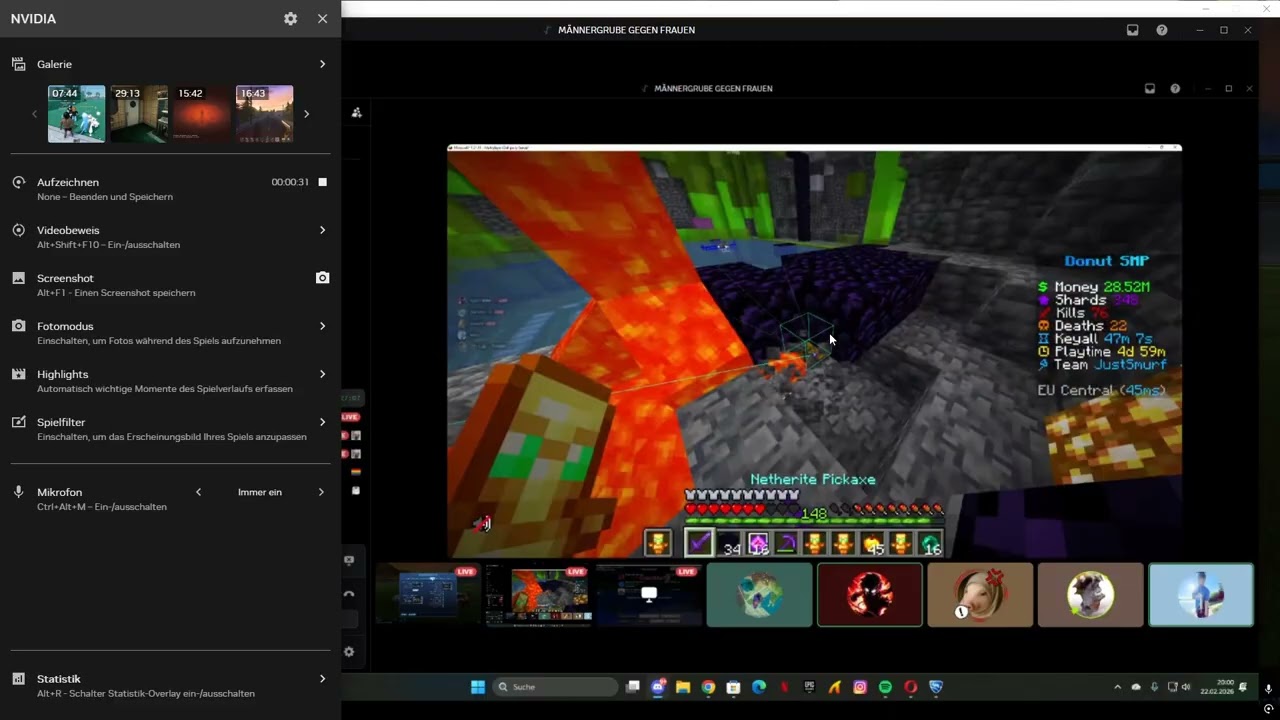1280x720 pixels.
Task: Click the Immer ein microphone mode
Action: [x=260, y=492]
